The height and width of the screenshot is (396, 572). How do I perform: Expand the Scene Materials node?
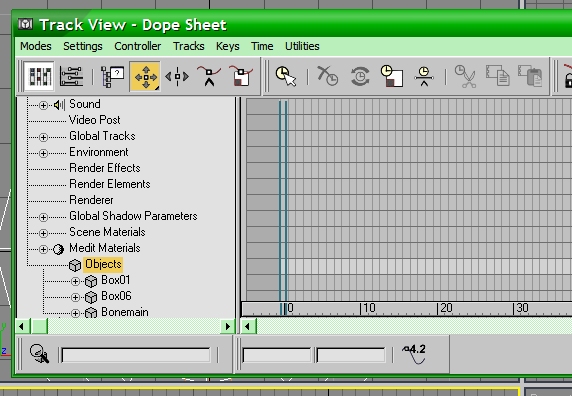[x=43, y=233]
